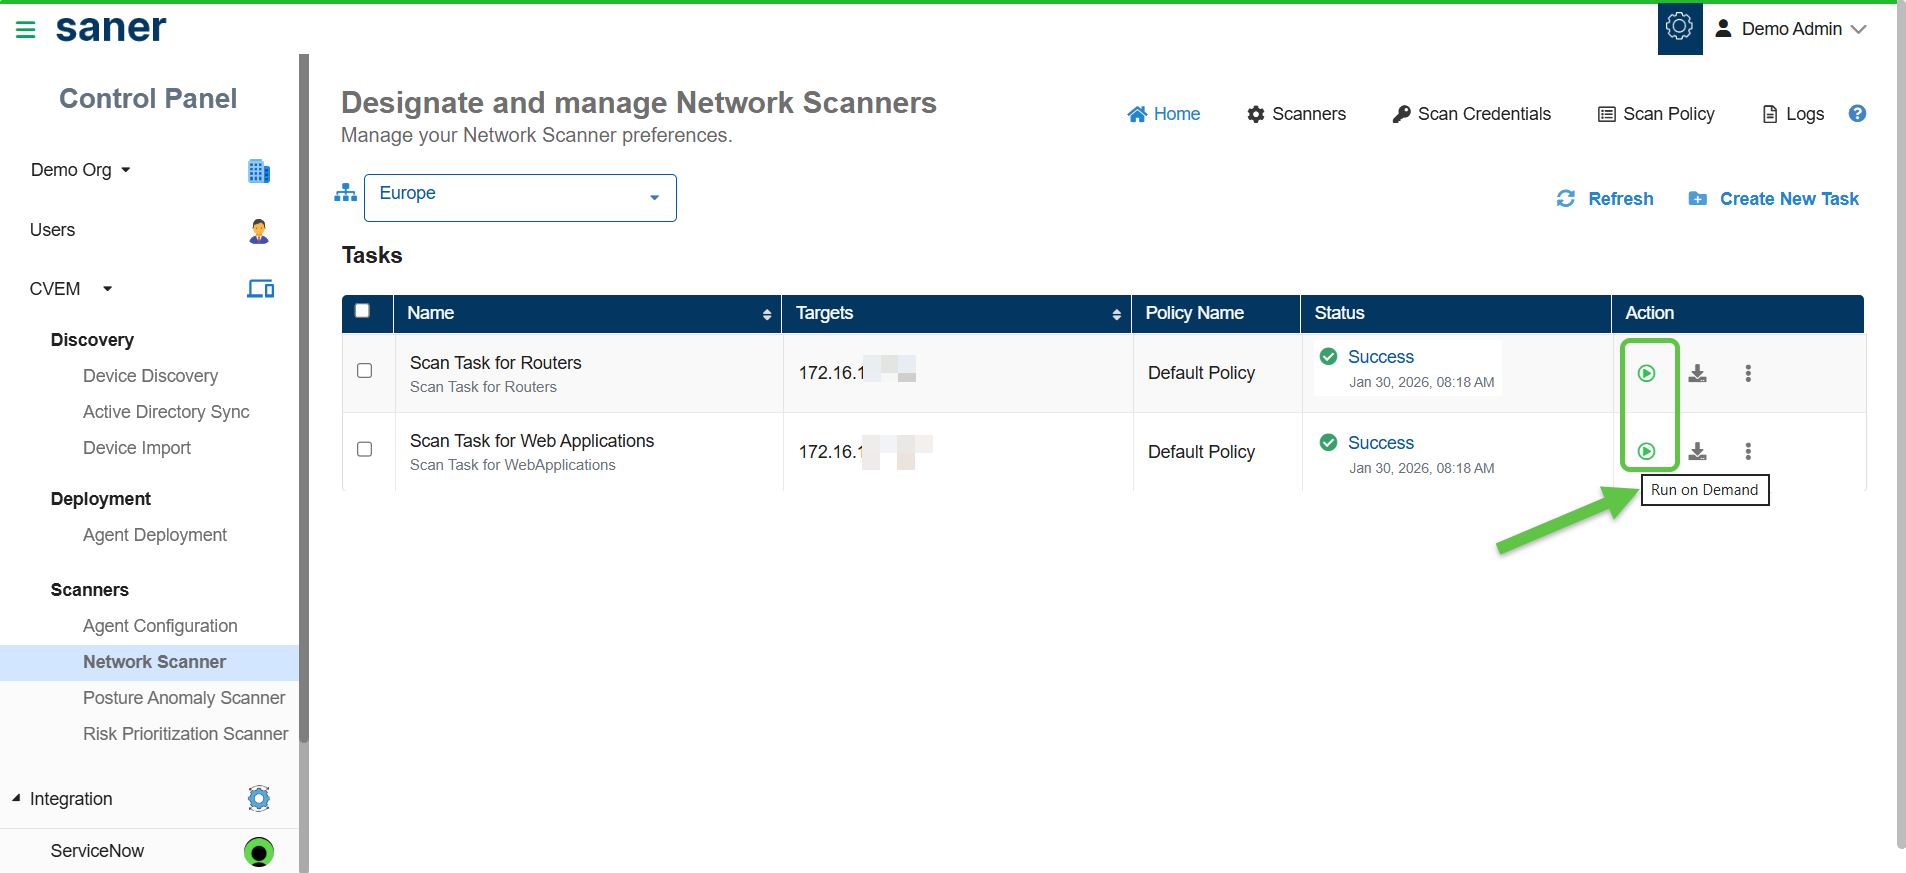
Task: Open Agent Deployment in sidebar
Action: point(155,535)
